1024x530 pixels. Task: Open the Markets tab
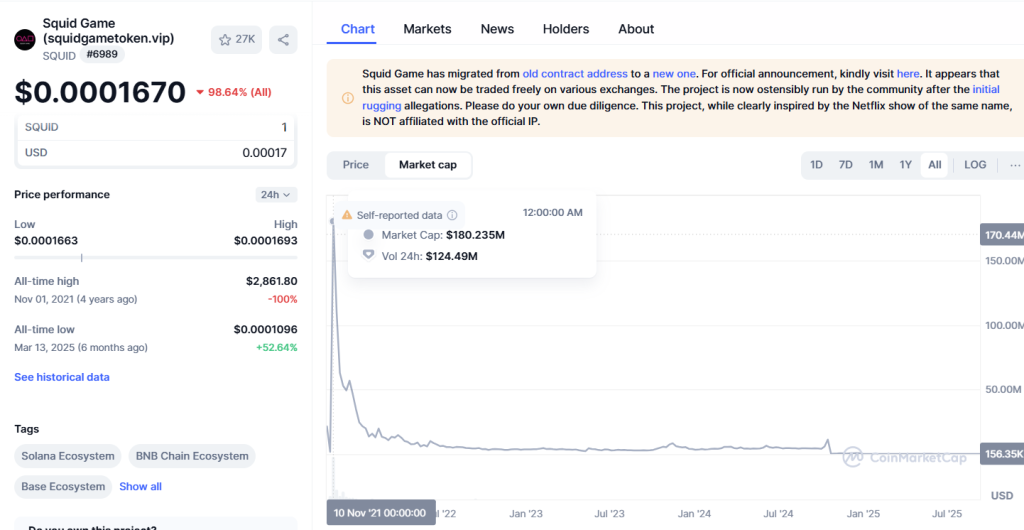point(427,29)
